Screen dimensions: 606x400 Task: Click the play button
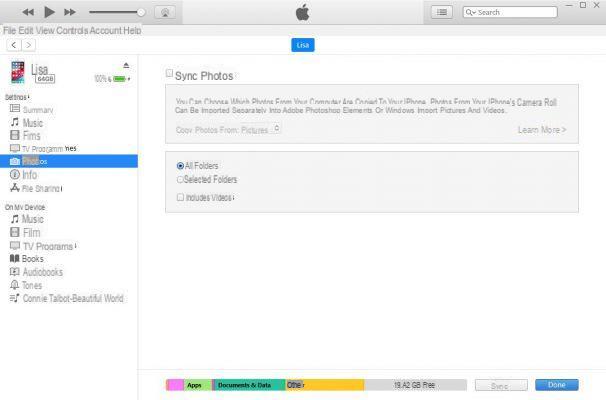click(49, 12)
